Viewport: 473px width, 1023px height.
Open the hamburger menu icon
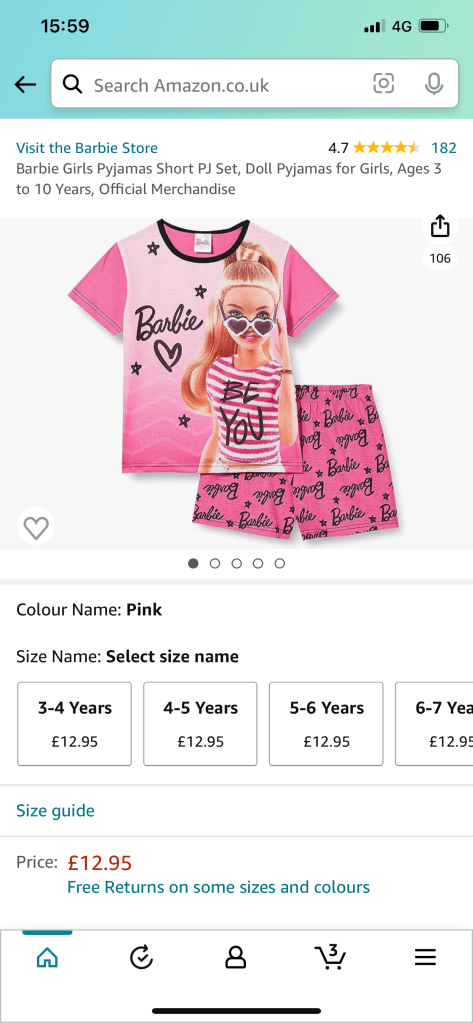point(425,957)
